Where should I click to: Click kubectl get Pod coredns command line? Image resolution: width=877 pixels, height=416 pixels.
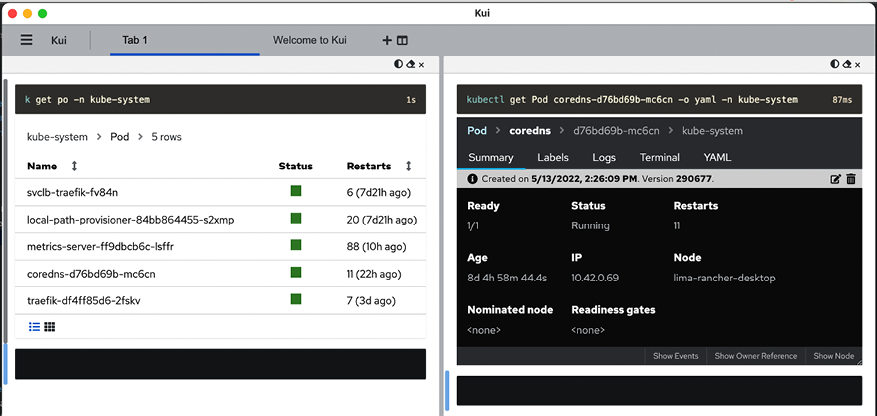pos(632,100)
